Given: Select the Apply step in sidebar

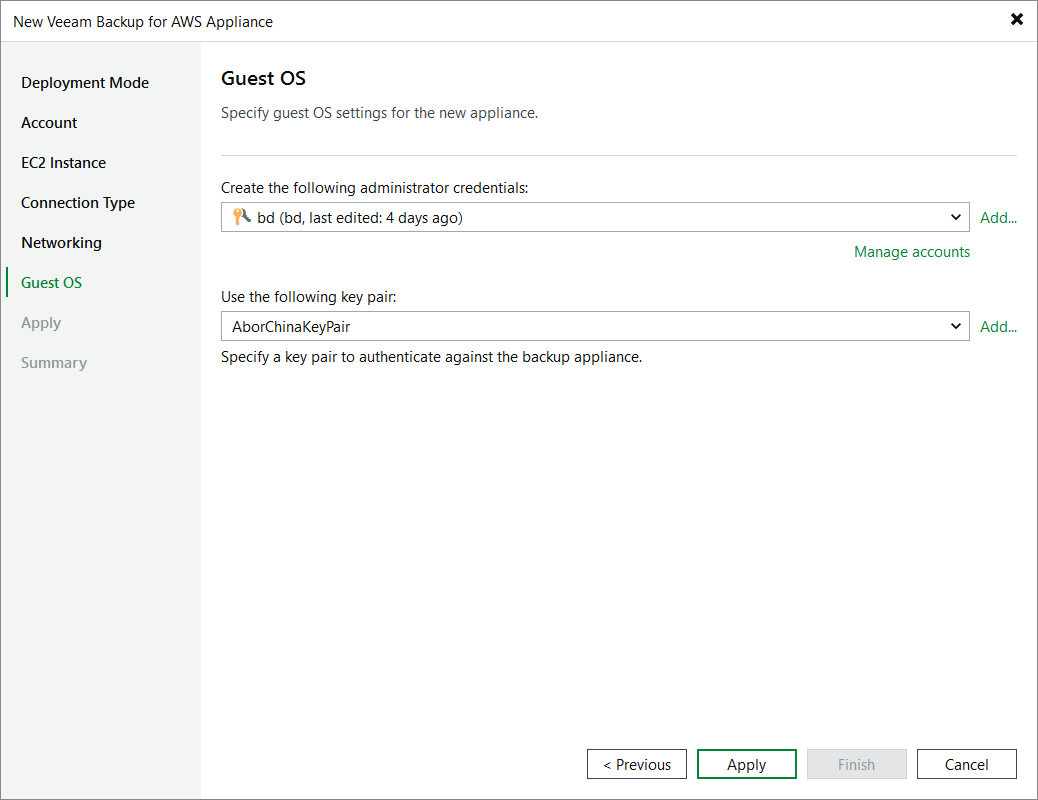Looking at the screenshot, I should [41, 323].
